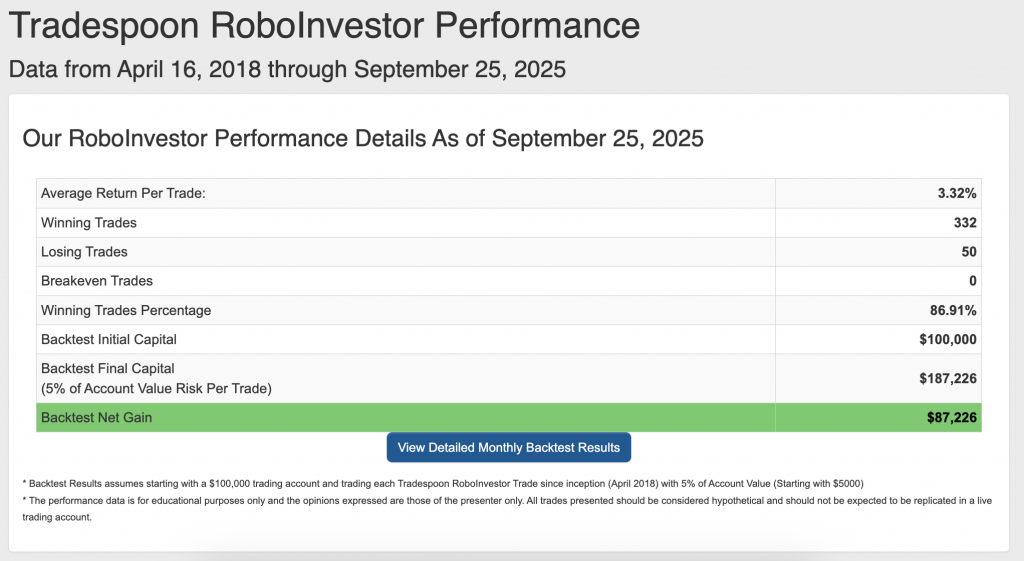
Task: Select the Performance Details section heading
Action: [363, 138]
